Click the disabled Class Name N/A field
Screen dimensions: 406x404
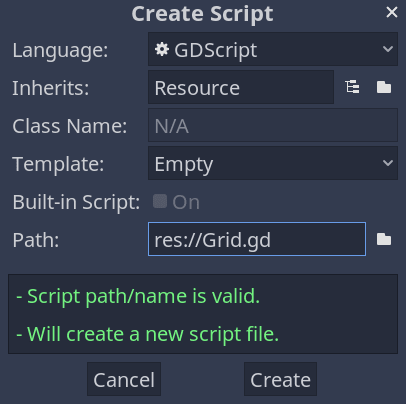[273, 125]
